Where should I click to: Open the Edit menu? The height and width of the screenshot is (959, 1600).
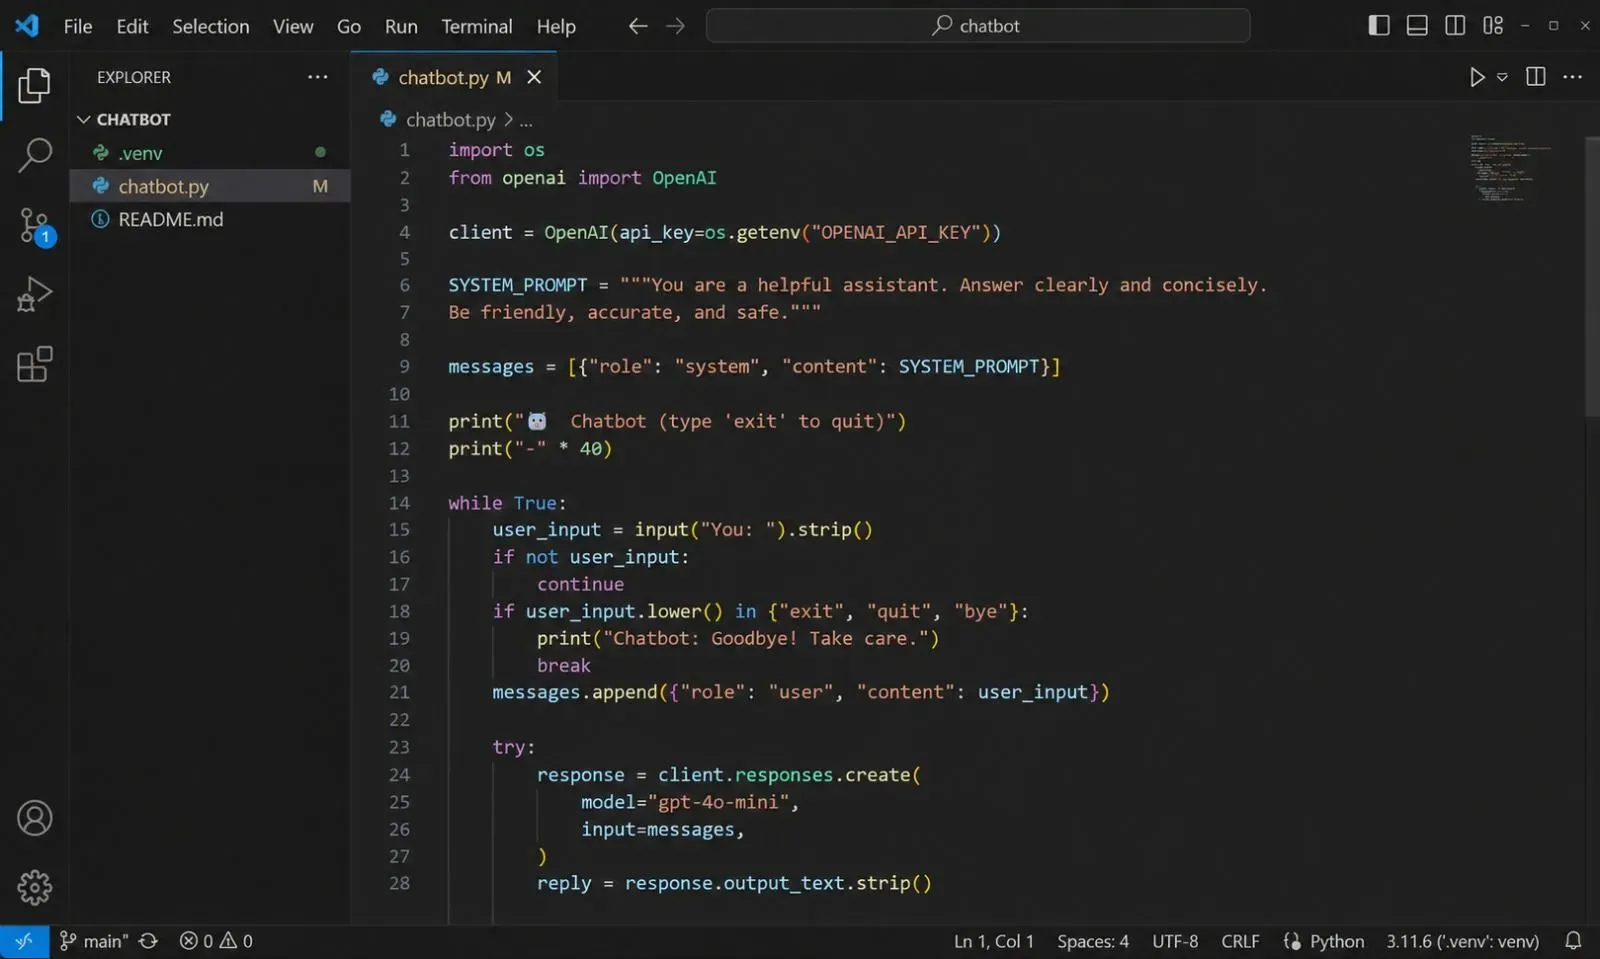point(132,26)
